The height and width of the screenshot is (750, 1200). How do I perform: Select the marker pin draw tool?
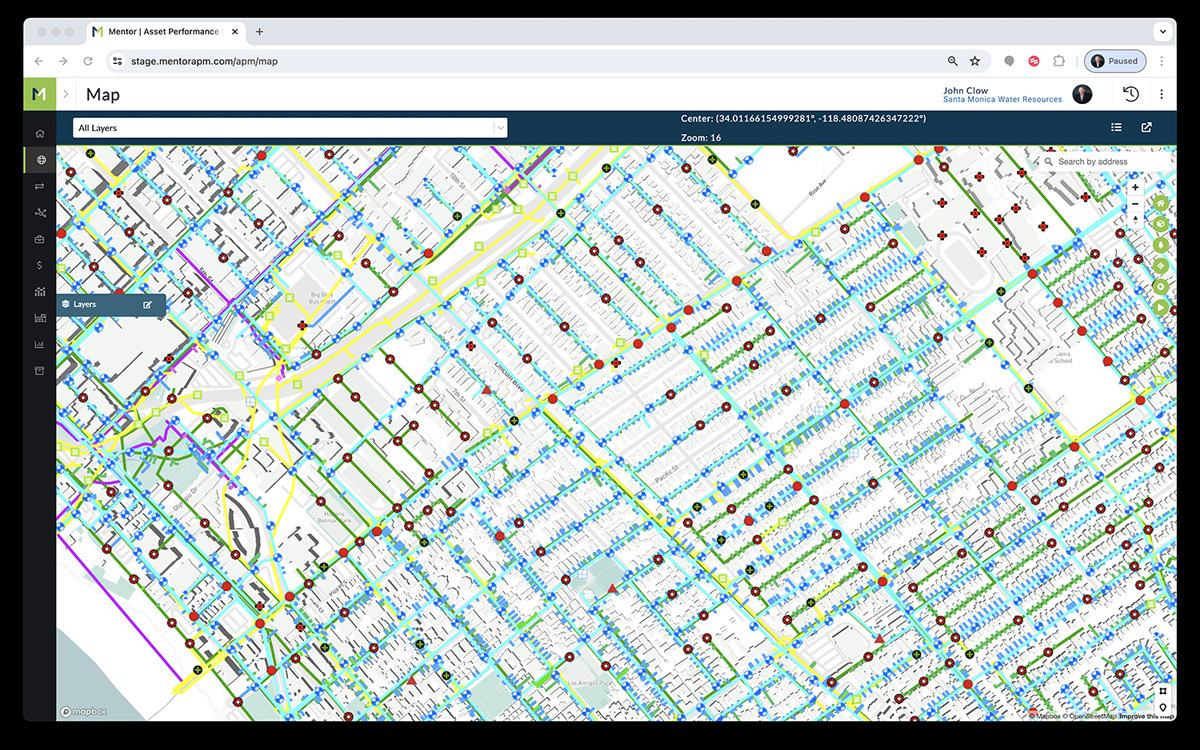(1163, 708)
